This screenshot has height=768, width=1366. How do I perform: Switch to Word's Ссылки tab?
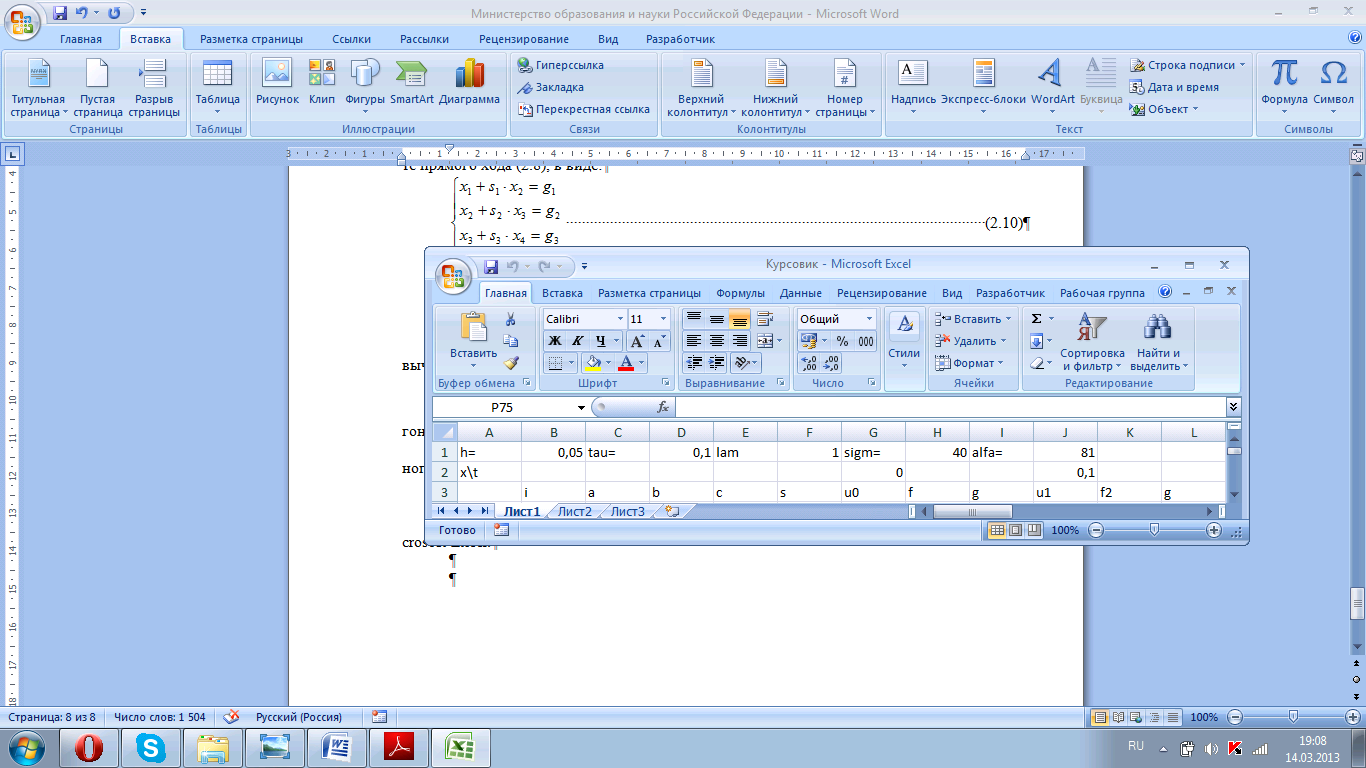351,39
